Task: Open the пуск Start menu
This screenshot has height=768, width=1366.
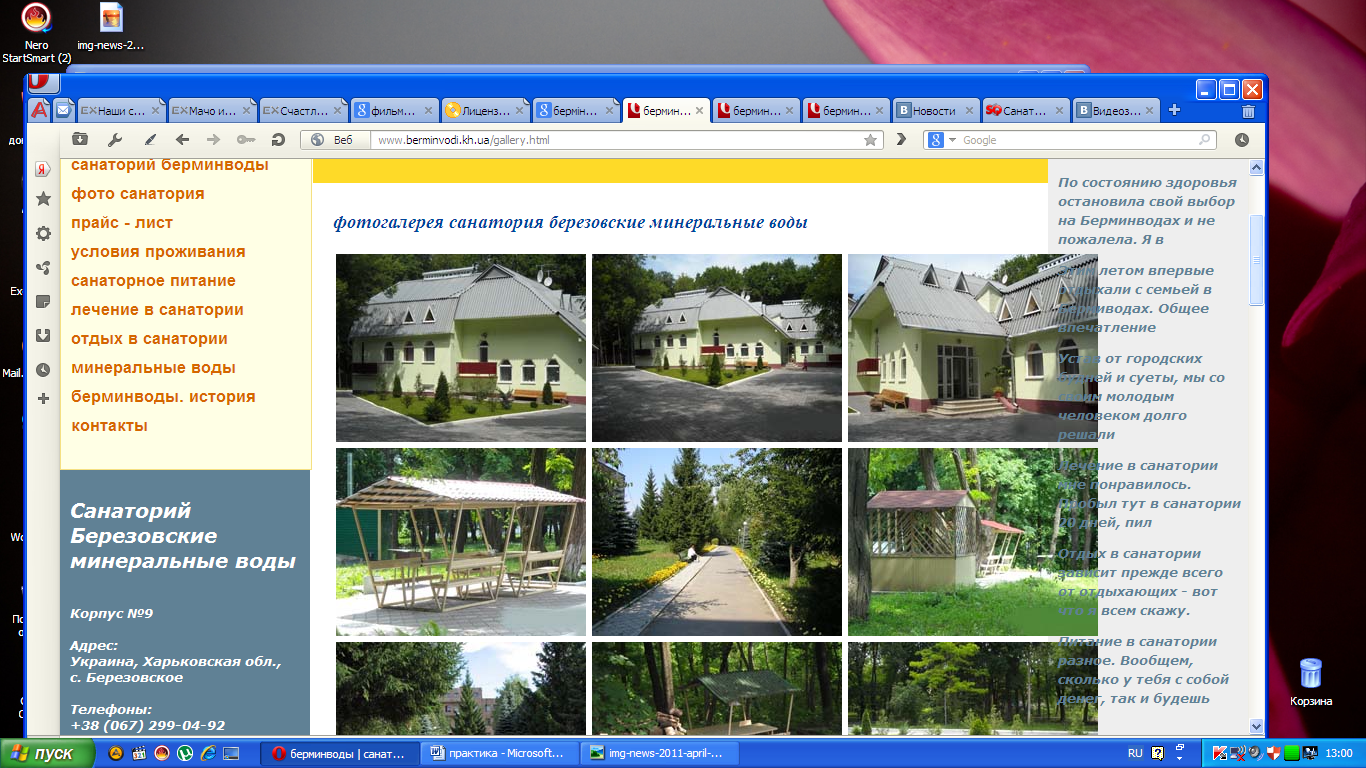Action: [48, 753]
